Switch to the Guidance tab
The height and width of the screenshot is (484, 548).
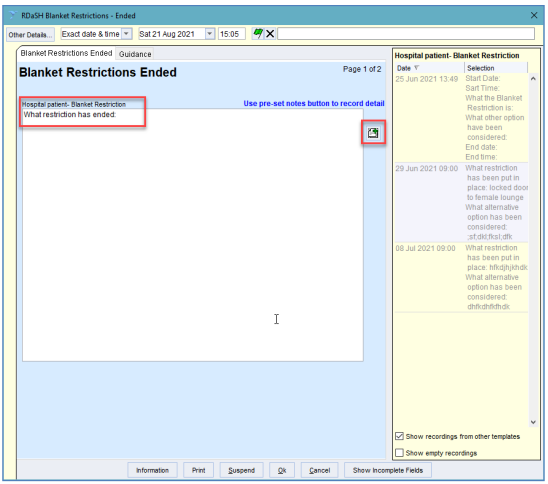coord(135,54)
